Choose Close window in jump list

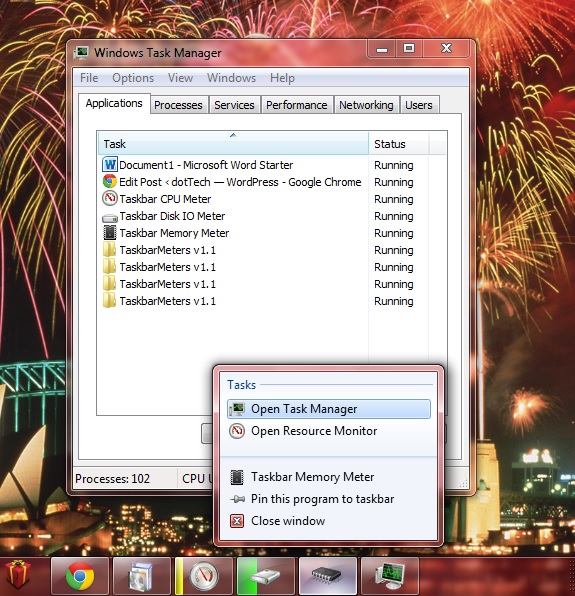tap(329, 521)
